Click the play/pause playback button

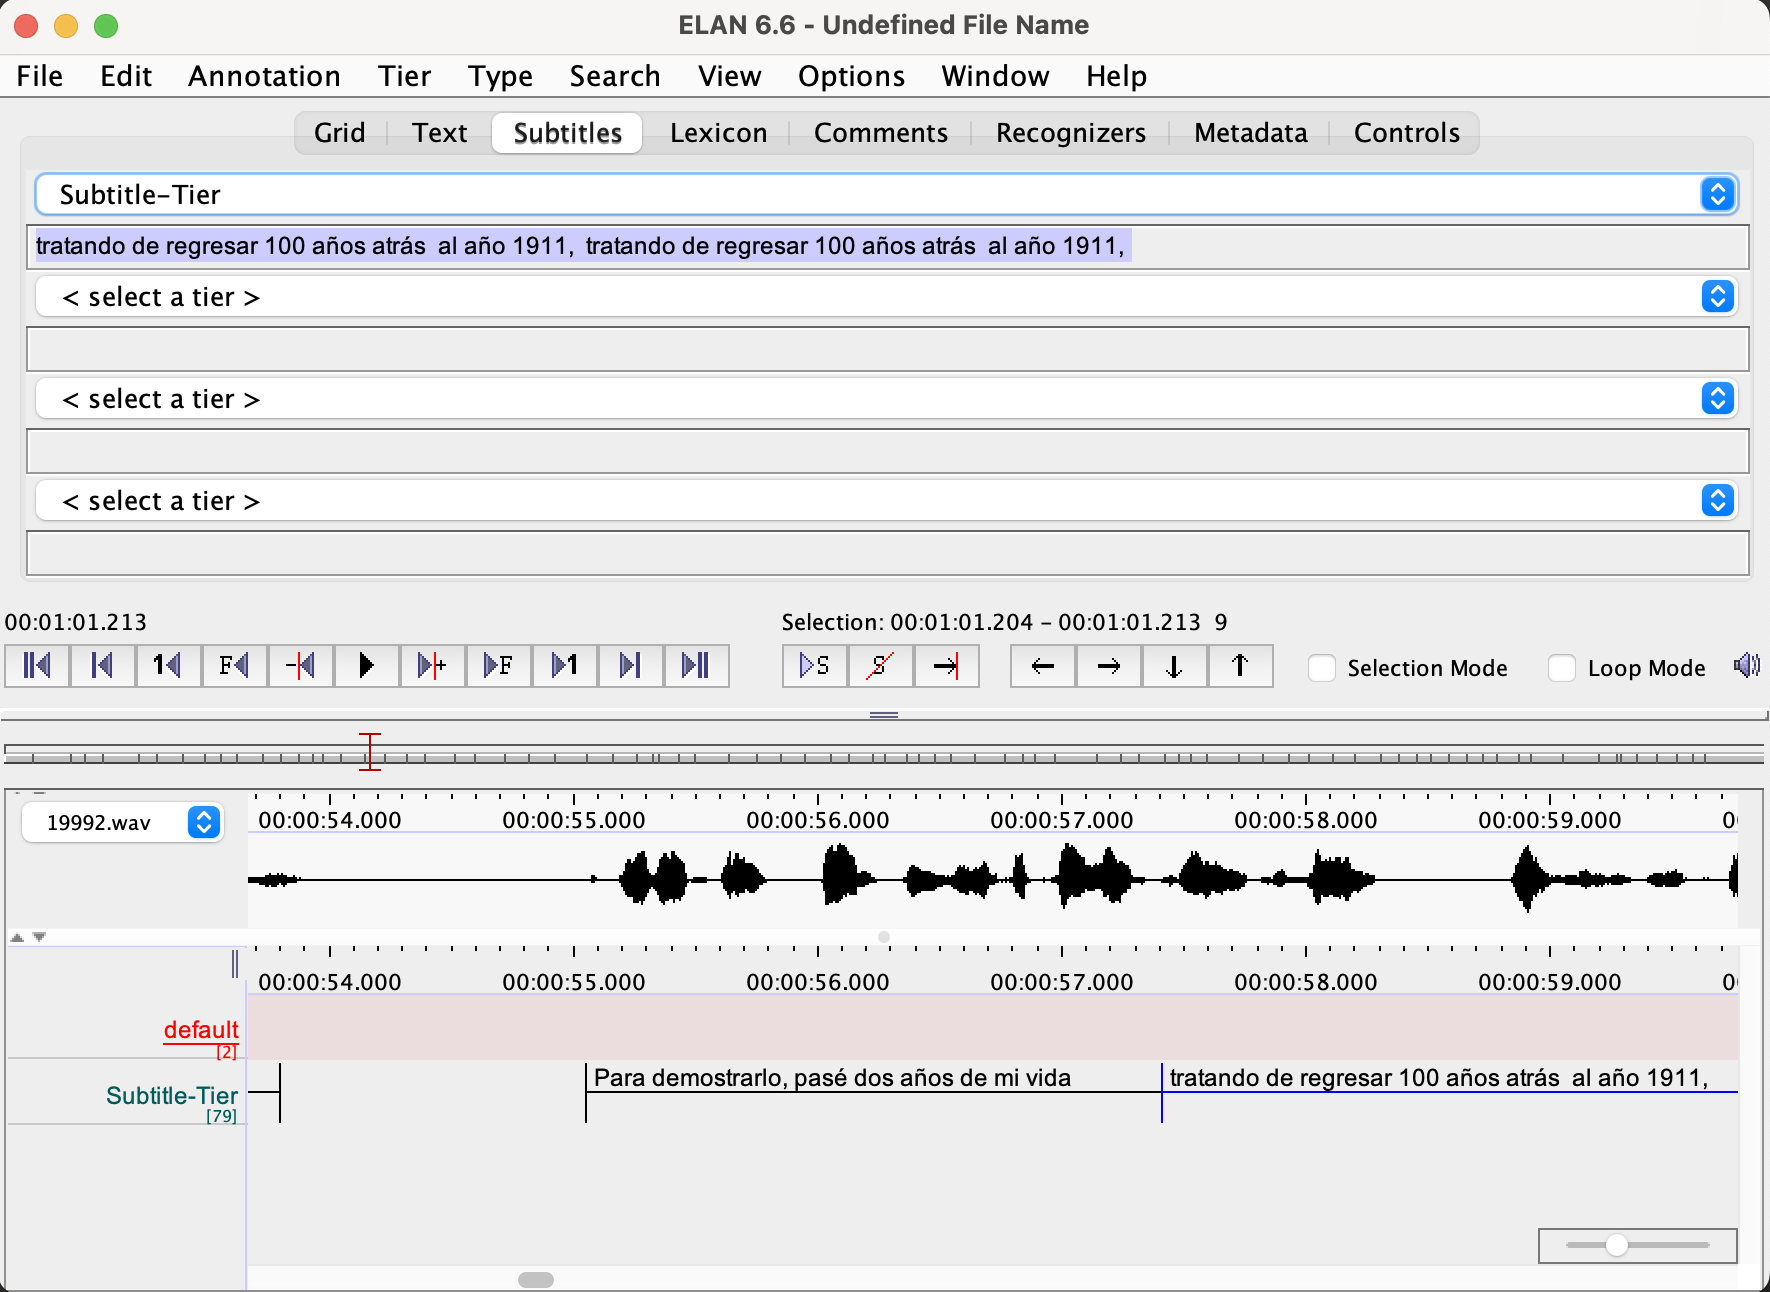tap(366, 666)
